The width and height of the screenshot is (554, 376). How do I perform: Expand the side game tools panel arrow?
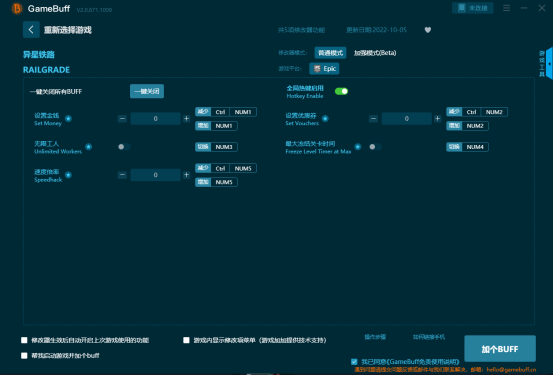click(549, 64)
